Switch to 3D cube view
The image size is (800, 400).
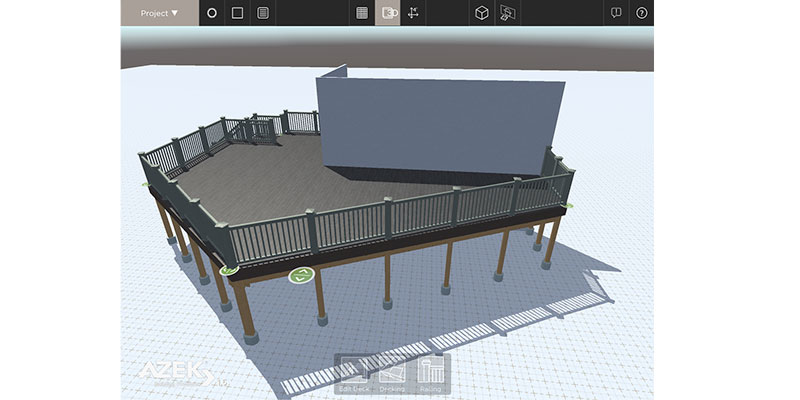482,13
